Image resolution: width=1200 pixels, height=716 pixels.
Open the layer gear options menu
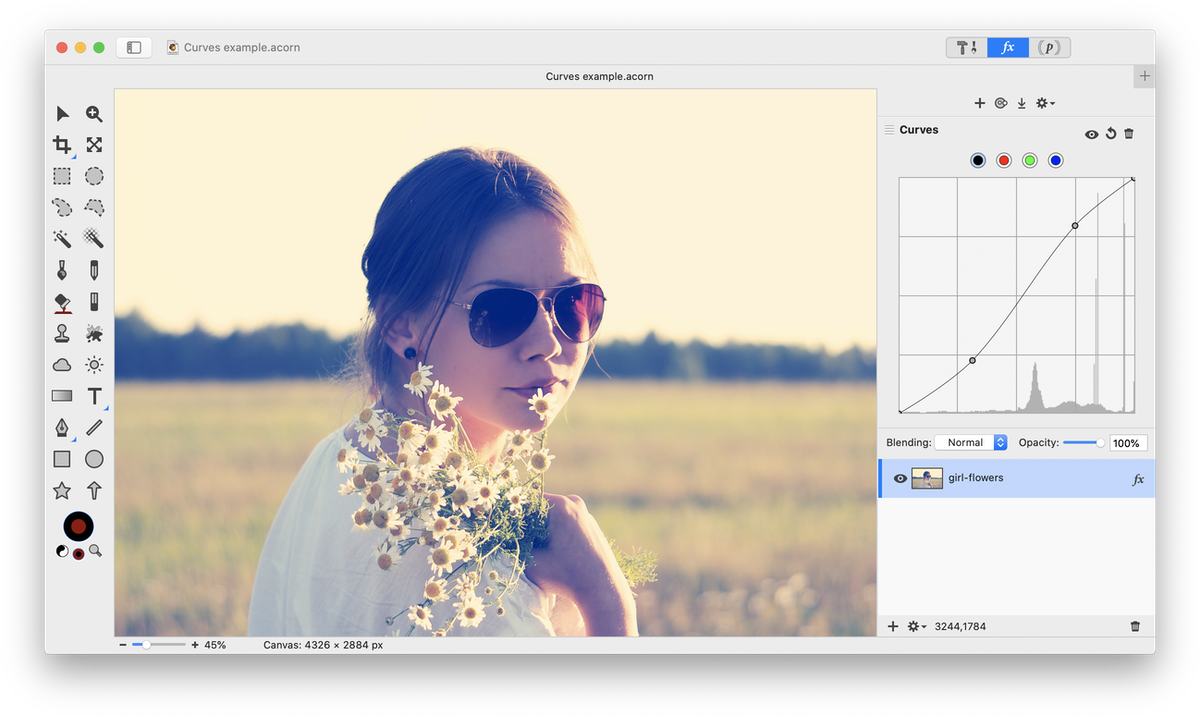coord(916,627)
